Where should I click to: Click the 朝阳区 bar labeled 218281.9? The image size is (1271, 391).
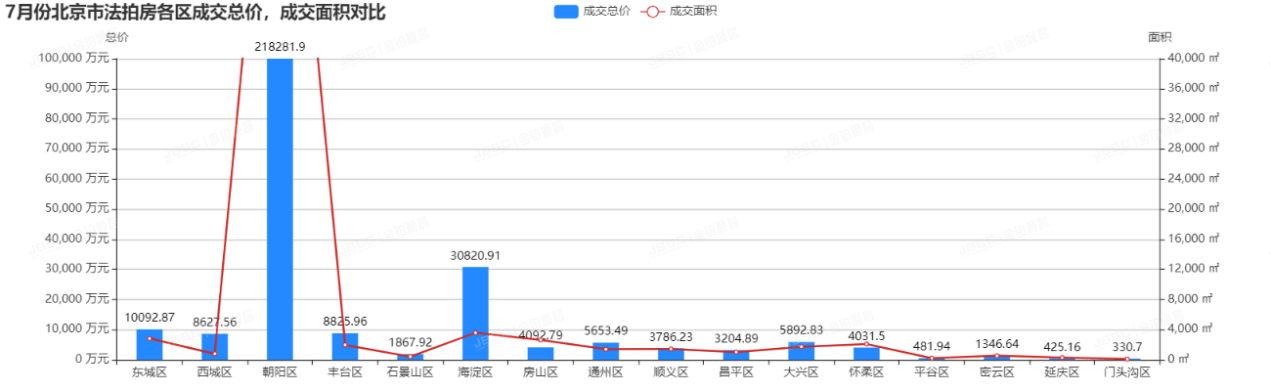click(280, 209)
